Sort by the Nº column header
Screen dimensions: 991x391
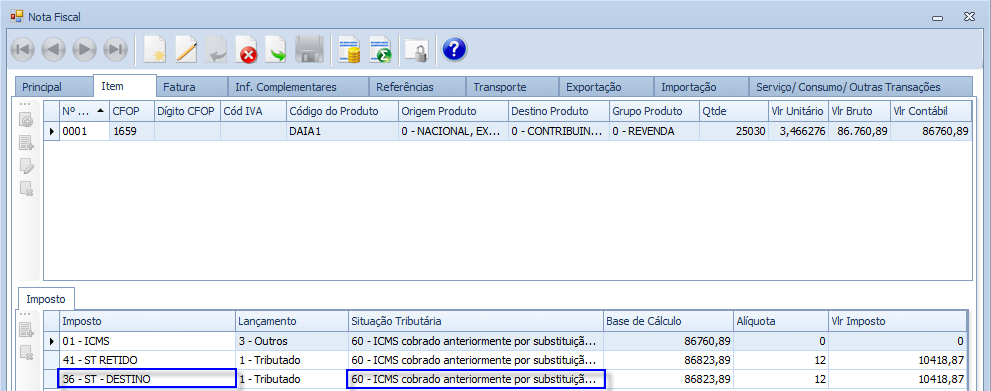(x=83, y=111)
